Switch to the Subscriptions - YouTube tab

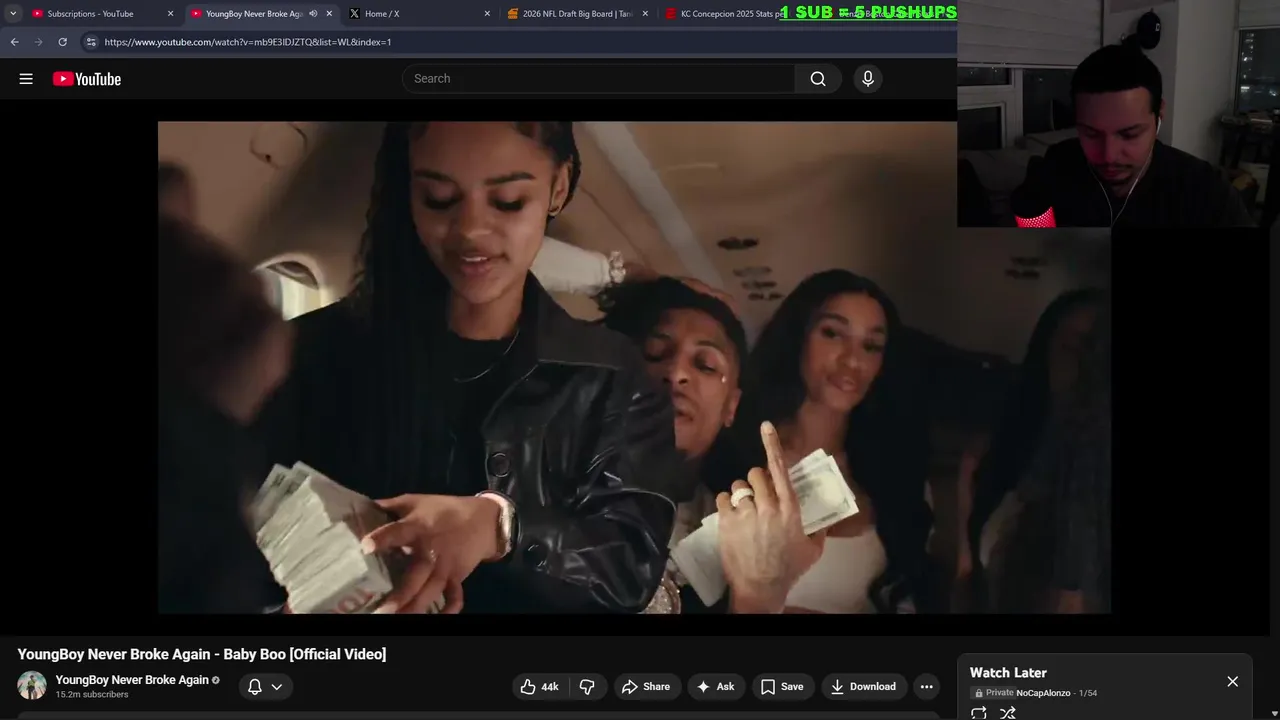click(102, 14)
